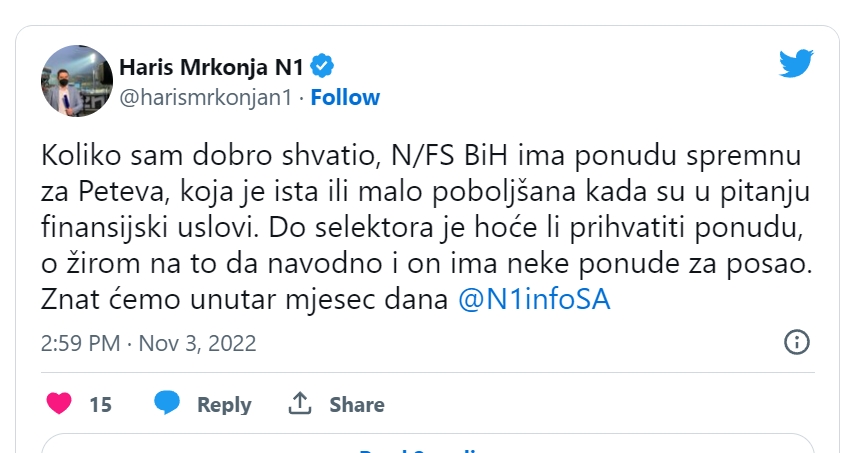Click the share upload arrow icon
This screenshot has width=841, height=453.
tap(300, 404)
